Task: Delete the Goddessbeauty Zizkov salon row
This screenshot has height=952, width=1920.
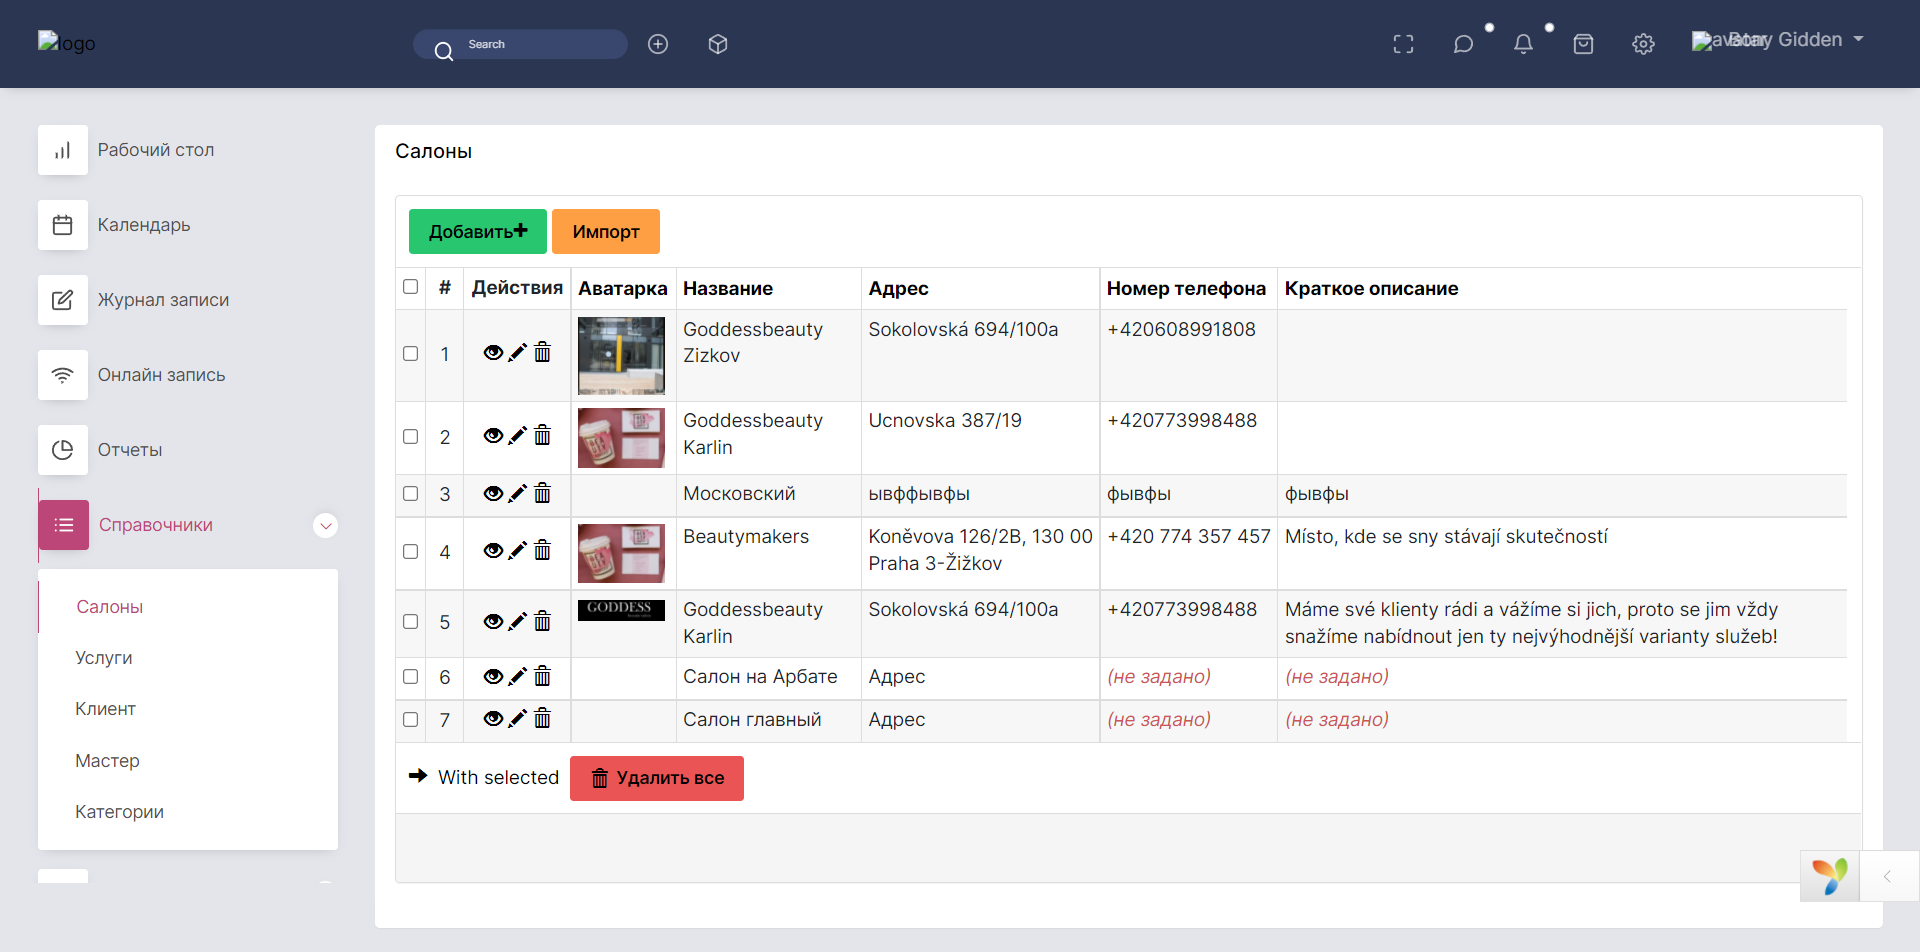Action: pos(542,352)
